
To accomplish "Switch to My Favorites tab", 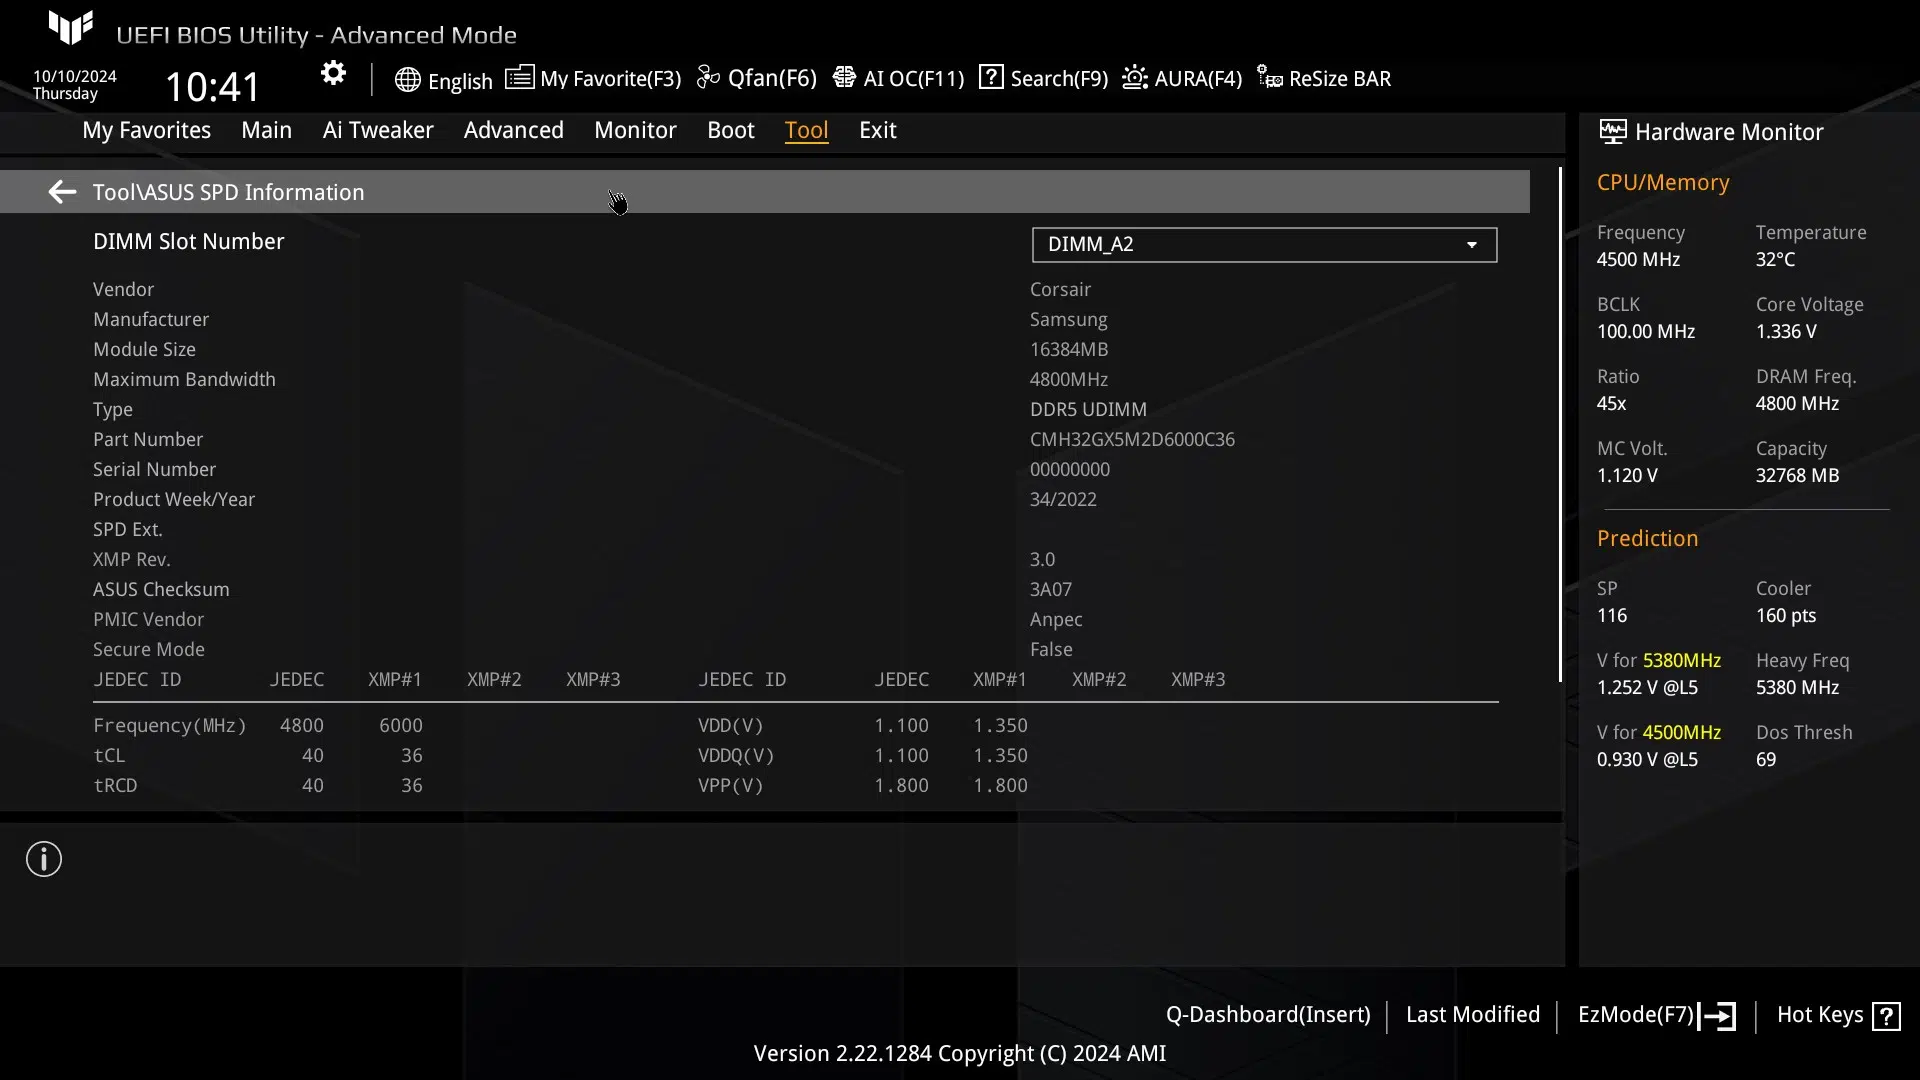I will coord(146,130).
